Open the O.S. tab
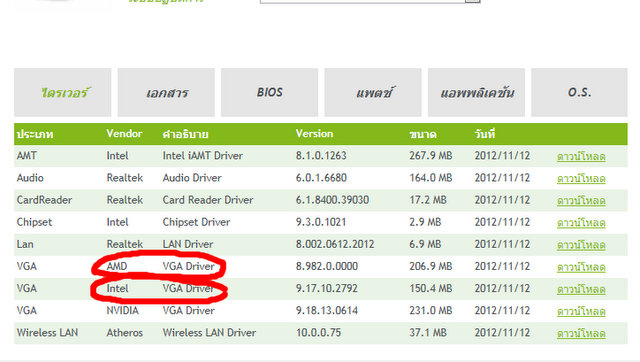Image resolution: width=640 pixels, height=362 pixels. 579,93
